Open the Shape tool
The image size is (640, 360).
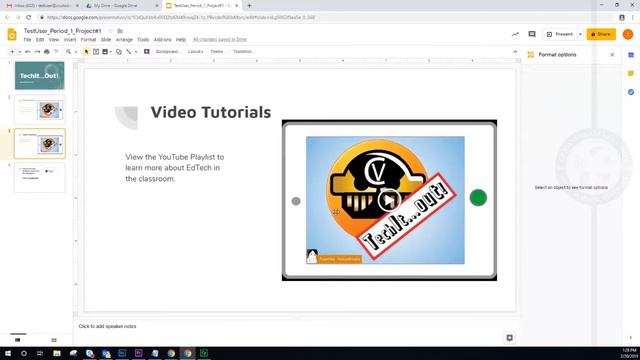pyautogui.click(x=119, y=52)
